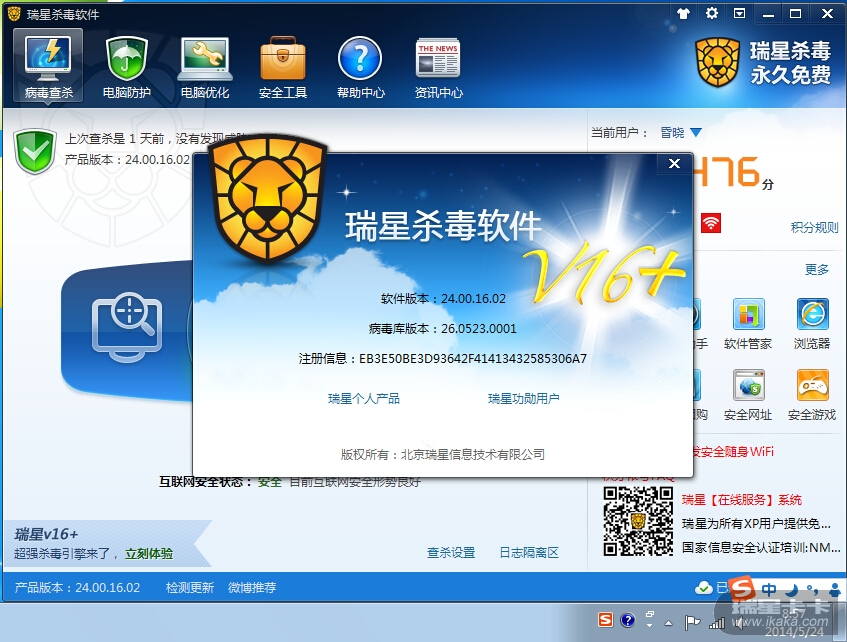Open the 瑞星【在线服务】系统 news link

[742, 500]
